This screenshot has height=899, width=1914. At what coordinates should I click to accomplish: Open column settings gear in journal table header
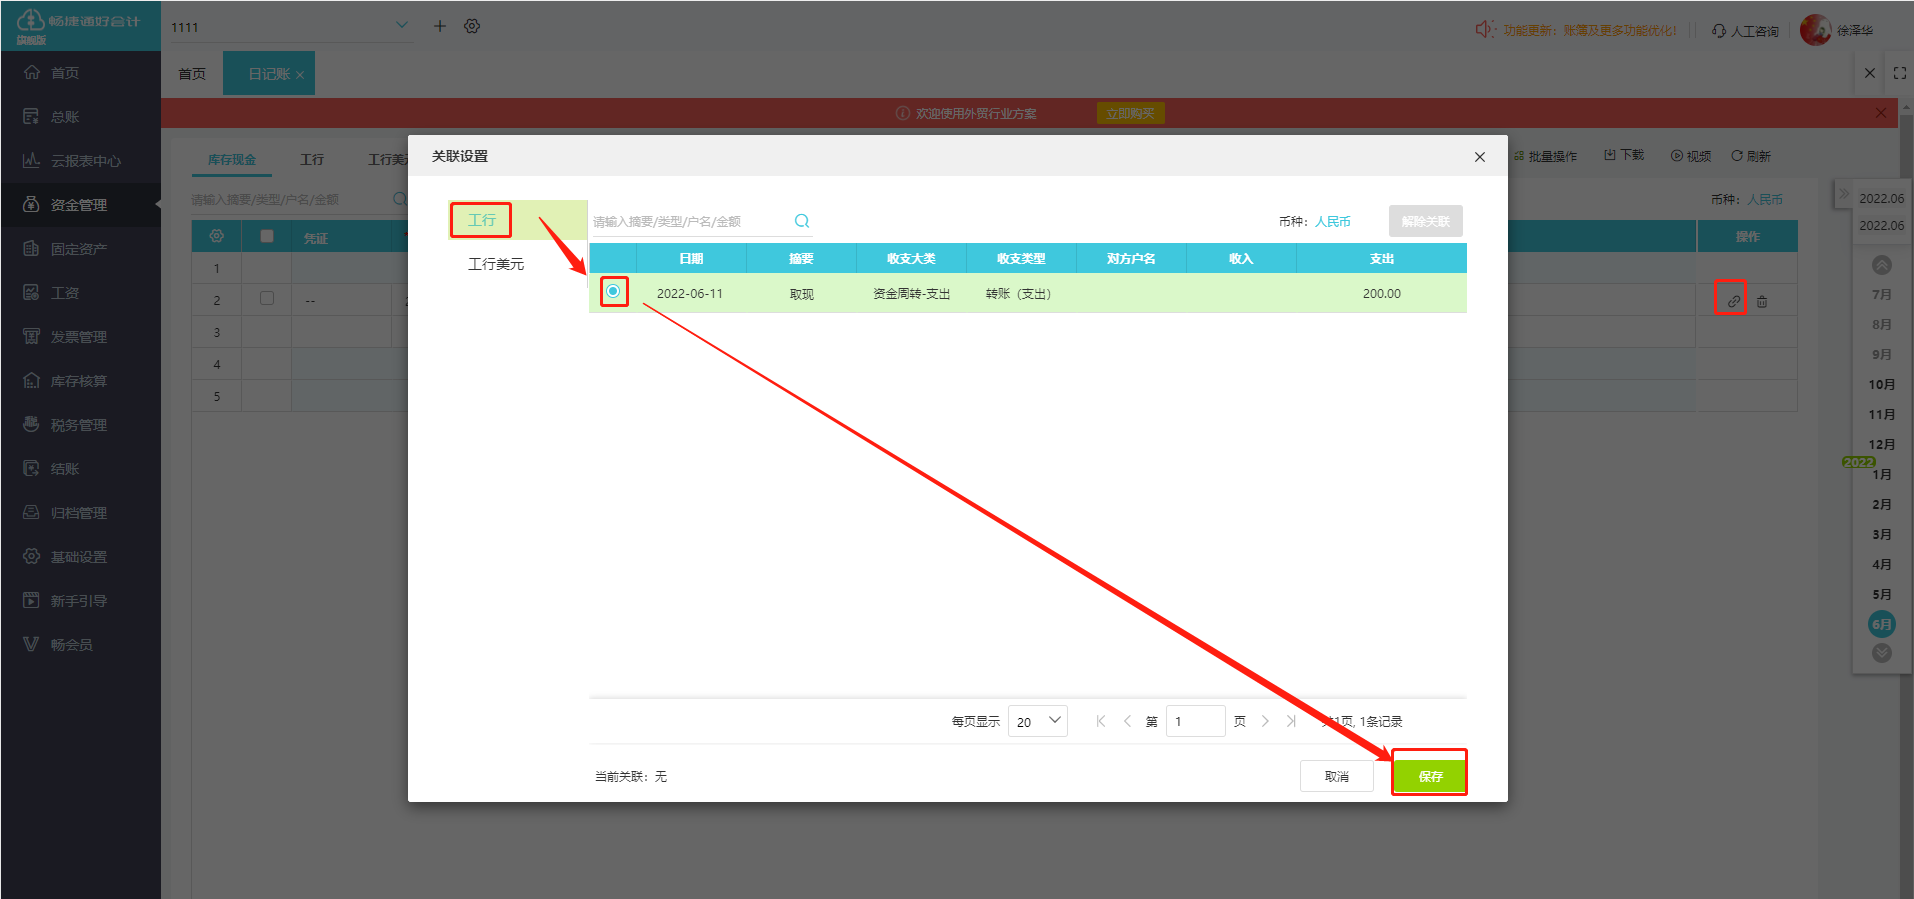[x=216, y=236]
